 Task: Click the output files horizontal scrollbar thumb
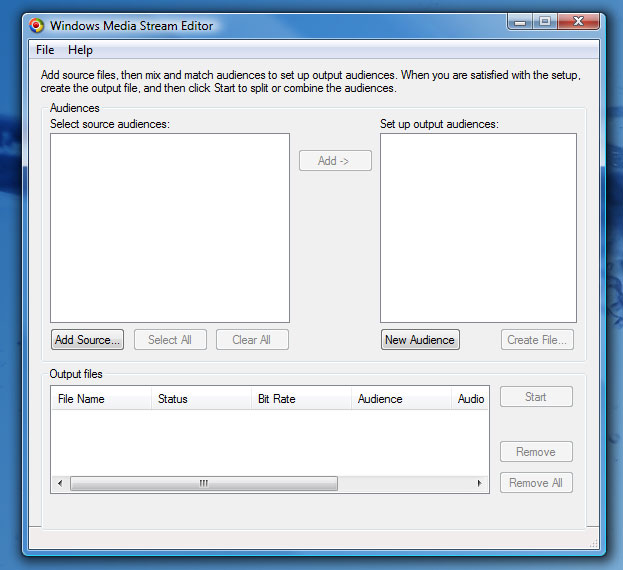point(204,483)
